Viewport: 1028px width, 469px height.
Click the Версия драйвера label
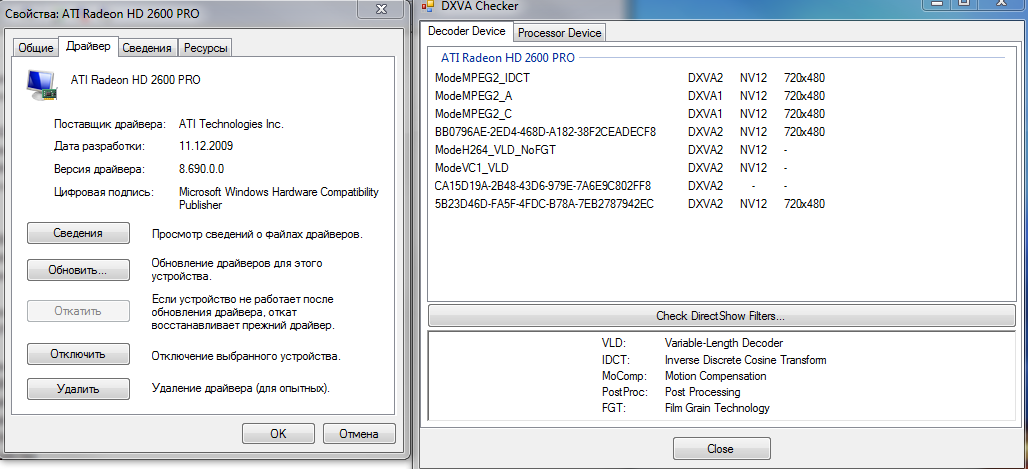tap(98, 169)
